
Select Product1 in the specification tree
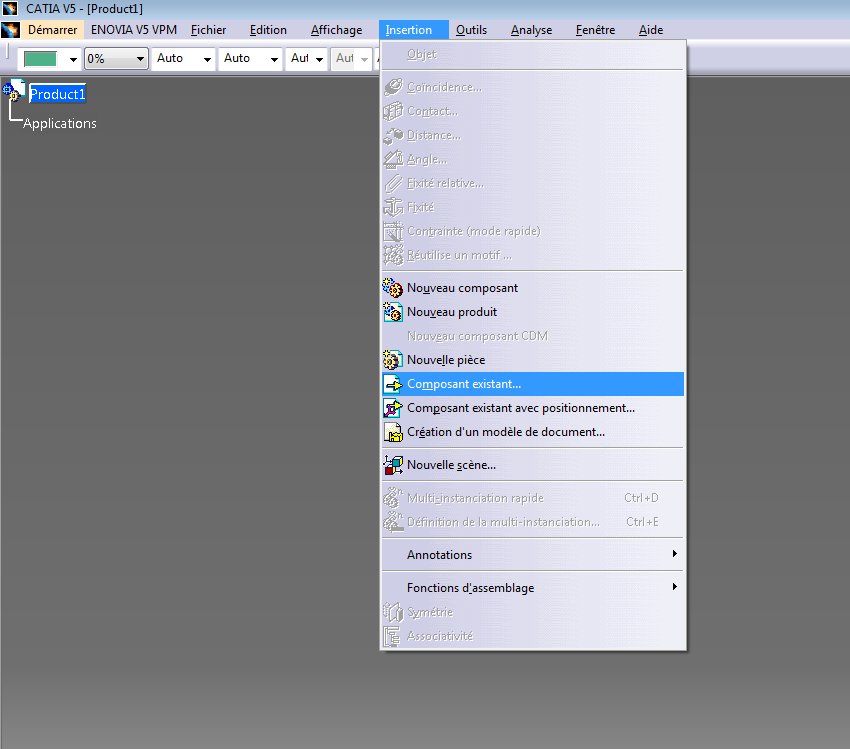pos(57,94)
